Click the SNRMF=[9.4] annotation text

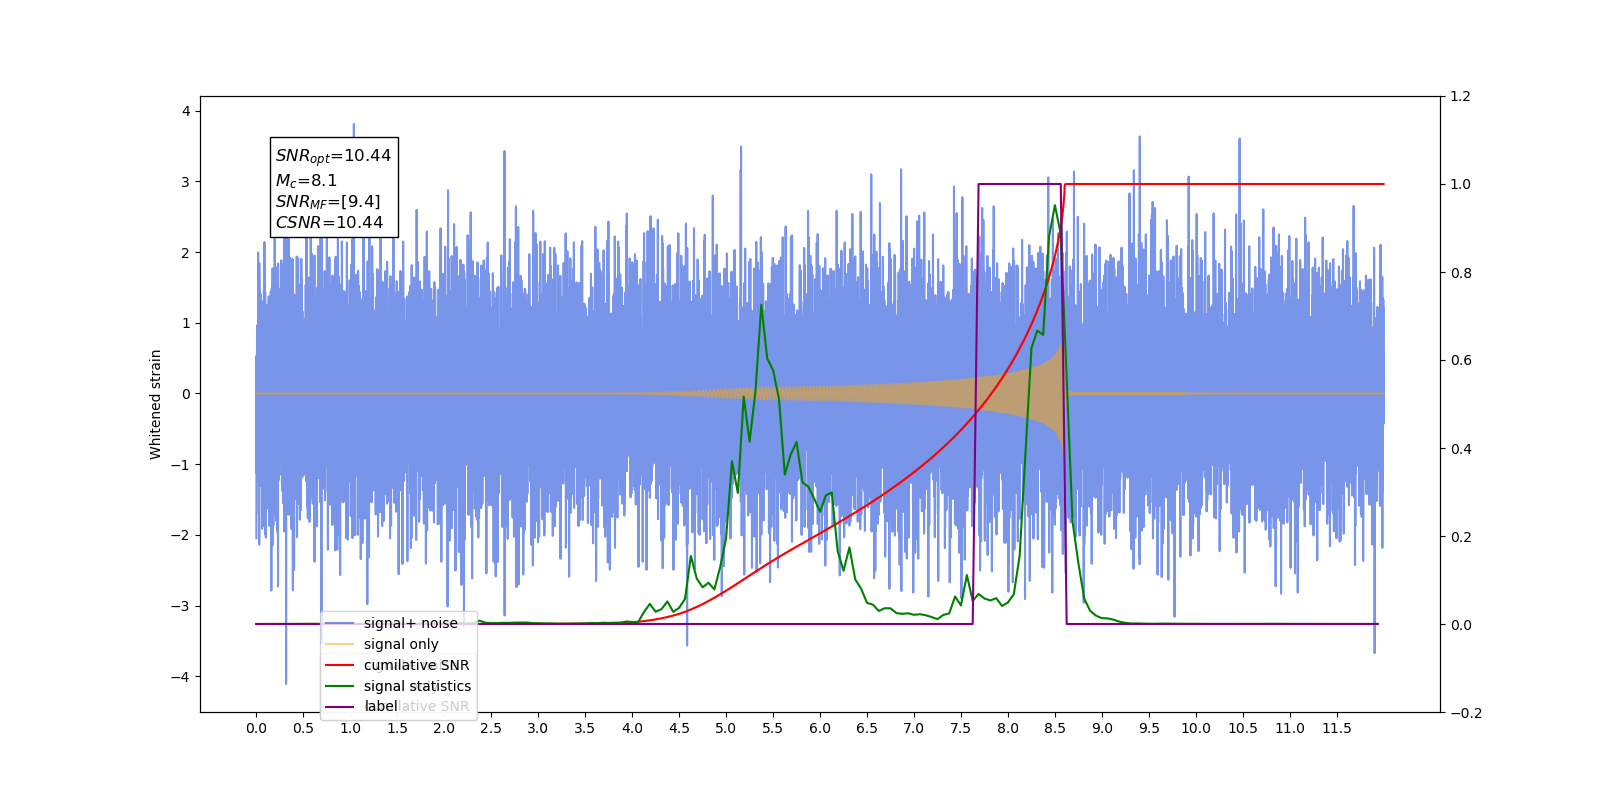(x=328, y=202)
